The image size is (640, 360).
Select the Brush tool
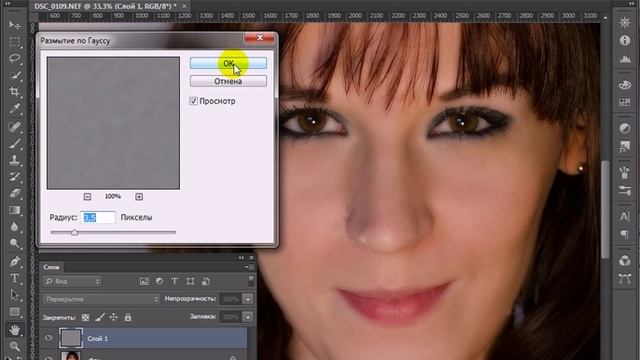(14, 144)
